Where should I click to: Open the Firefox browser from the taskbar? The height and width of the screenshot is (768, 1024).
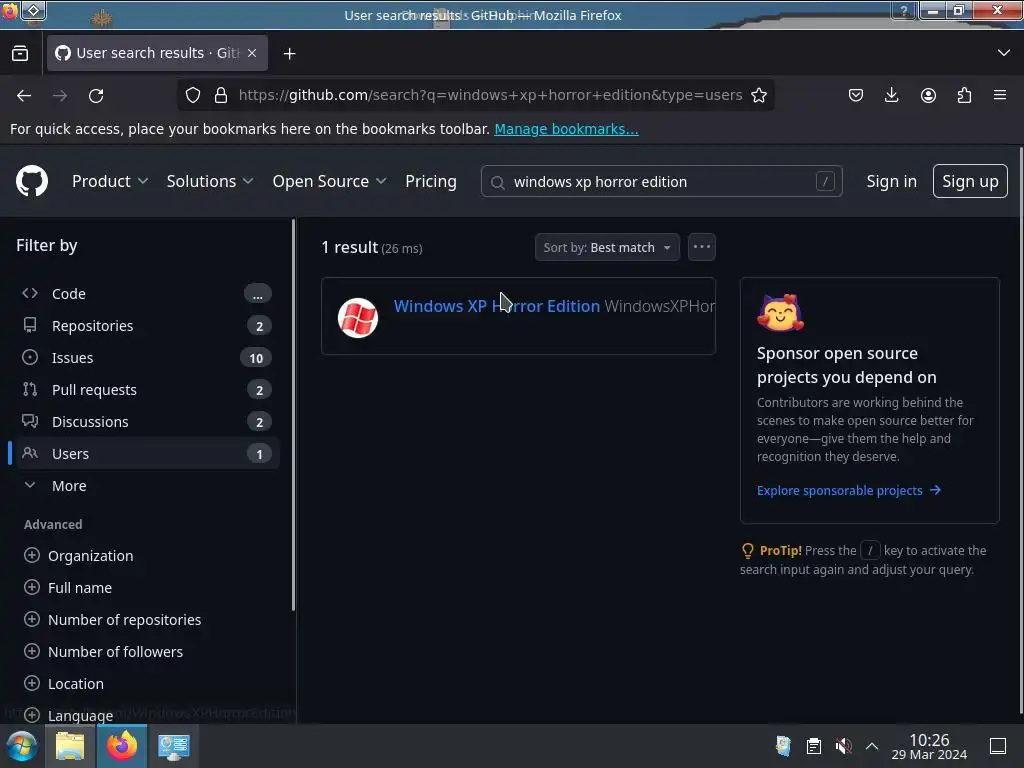122,746
